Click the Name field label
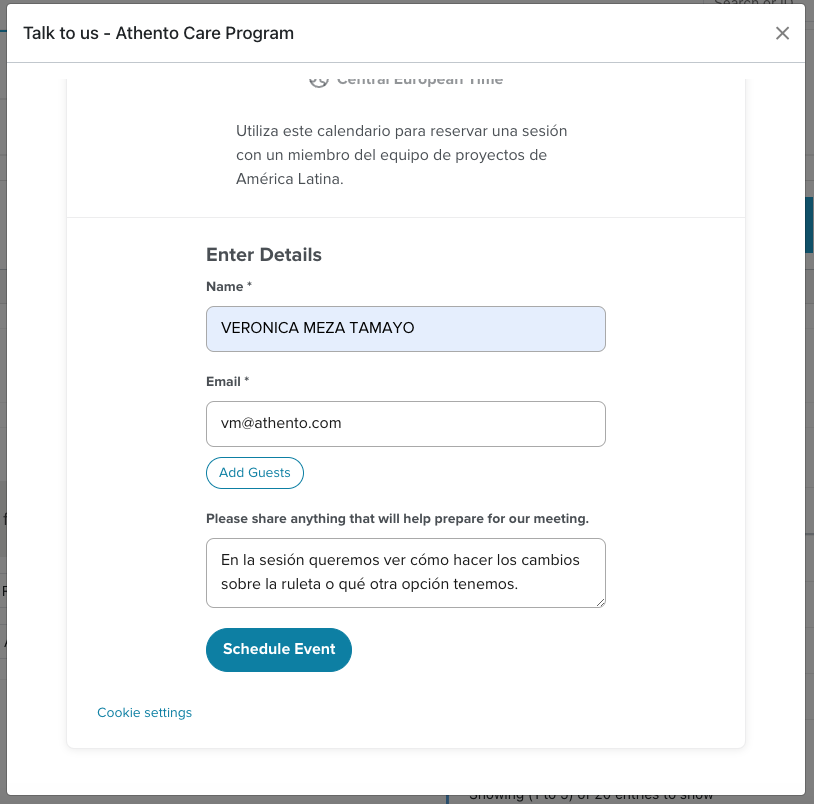Image resolution: width=814 pixels, height=804 pixels. point(228,287)
